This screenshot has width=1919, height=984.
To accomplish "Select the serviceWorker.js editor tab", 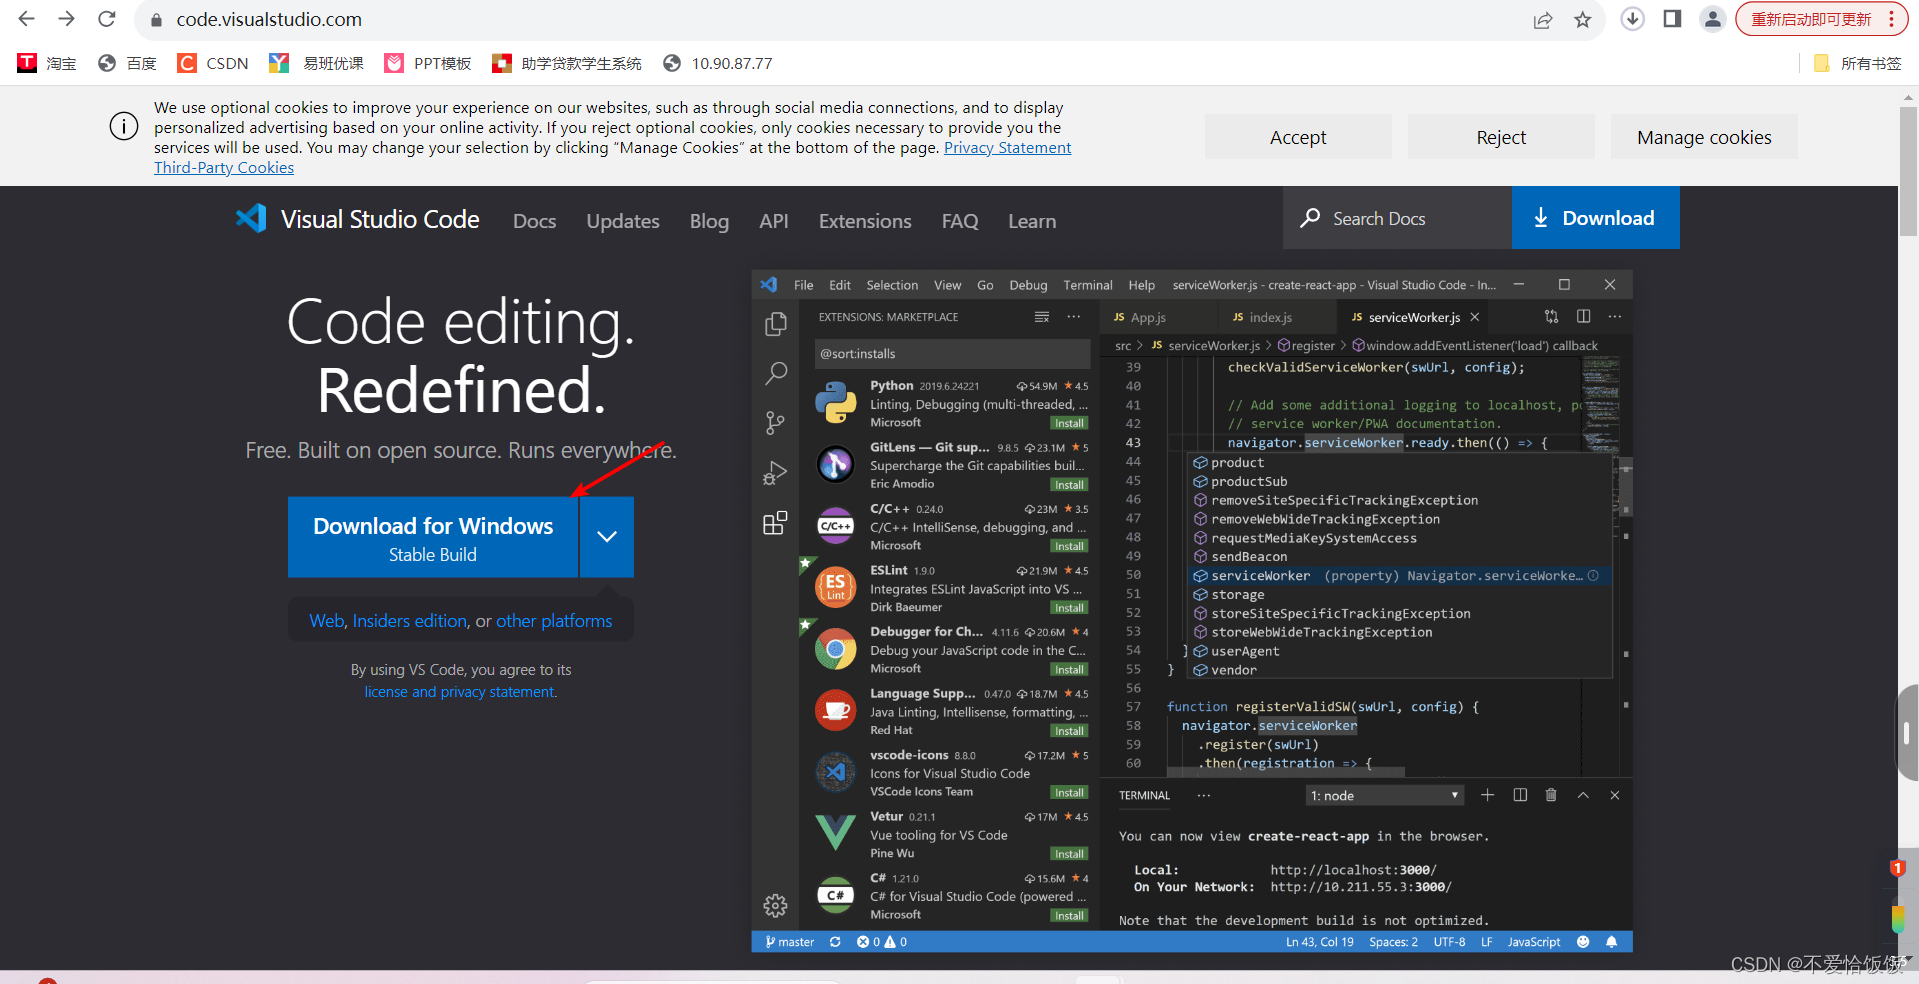I will 1414,317.
